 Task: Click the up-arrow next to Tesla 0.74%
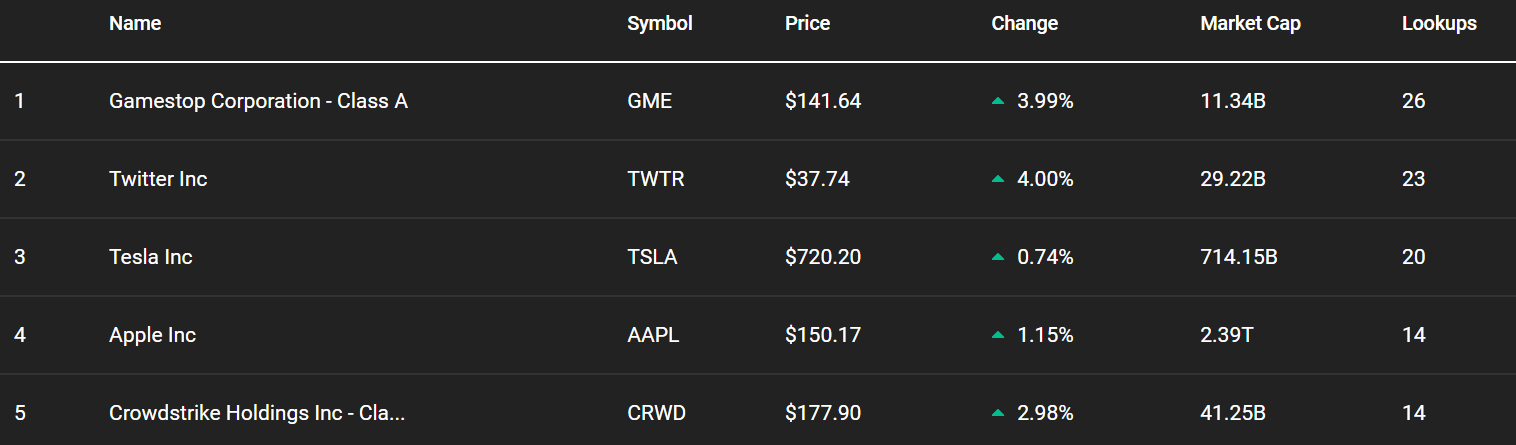(x=997, y=257)
